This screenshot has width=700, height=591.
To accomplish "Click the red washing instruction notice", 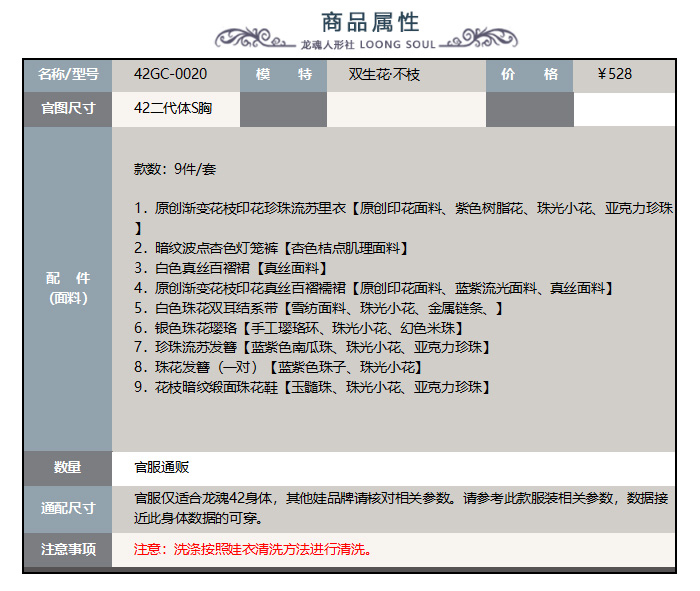I will point(253,549).
